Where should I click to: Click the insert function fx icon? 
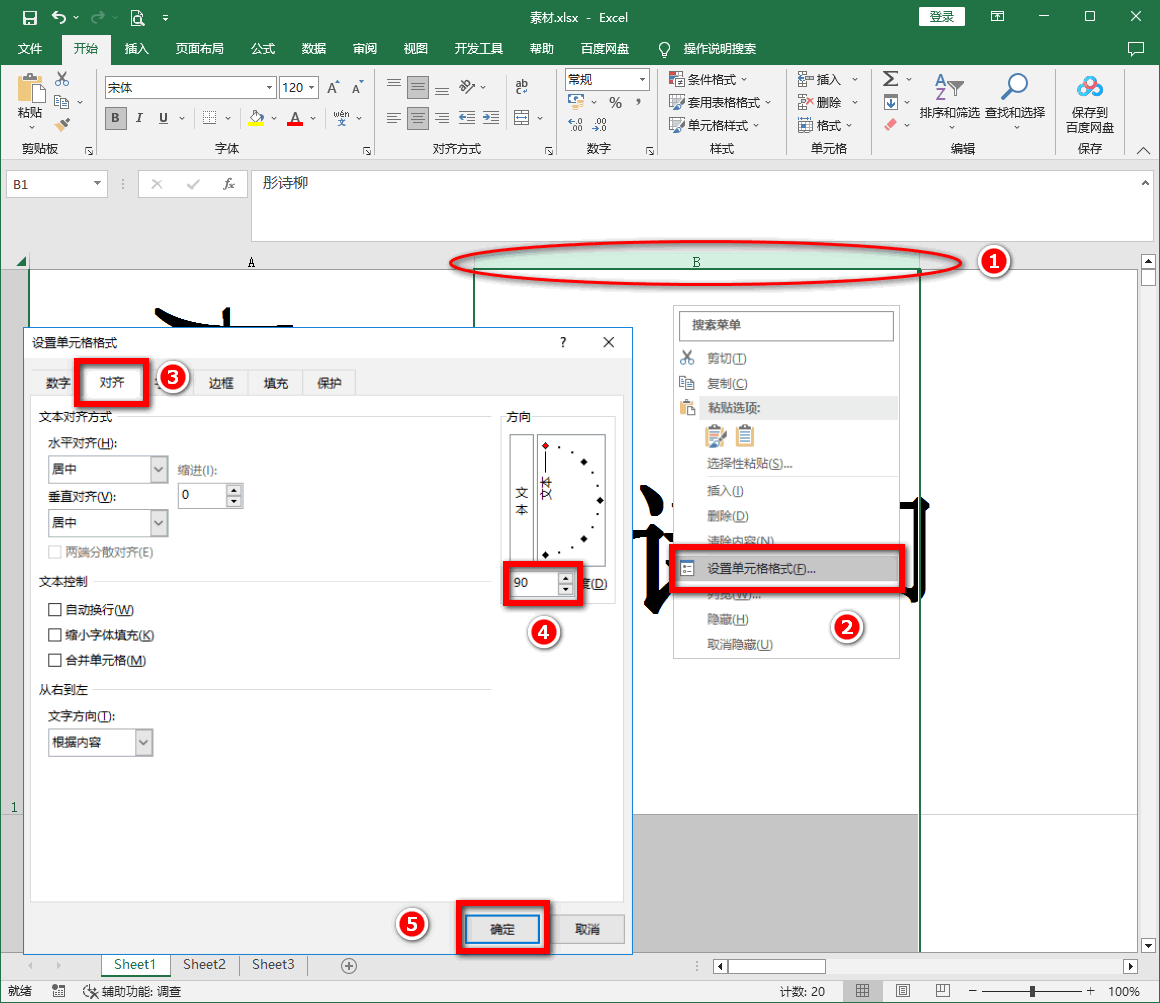(229, 184)
